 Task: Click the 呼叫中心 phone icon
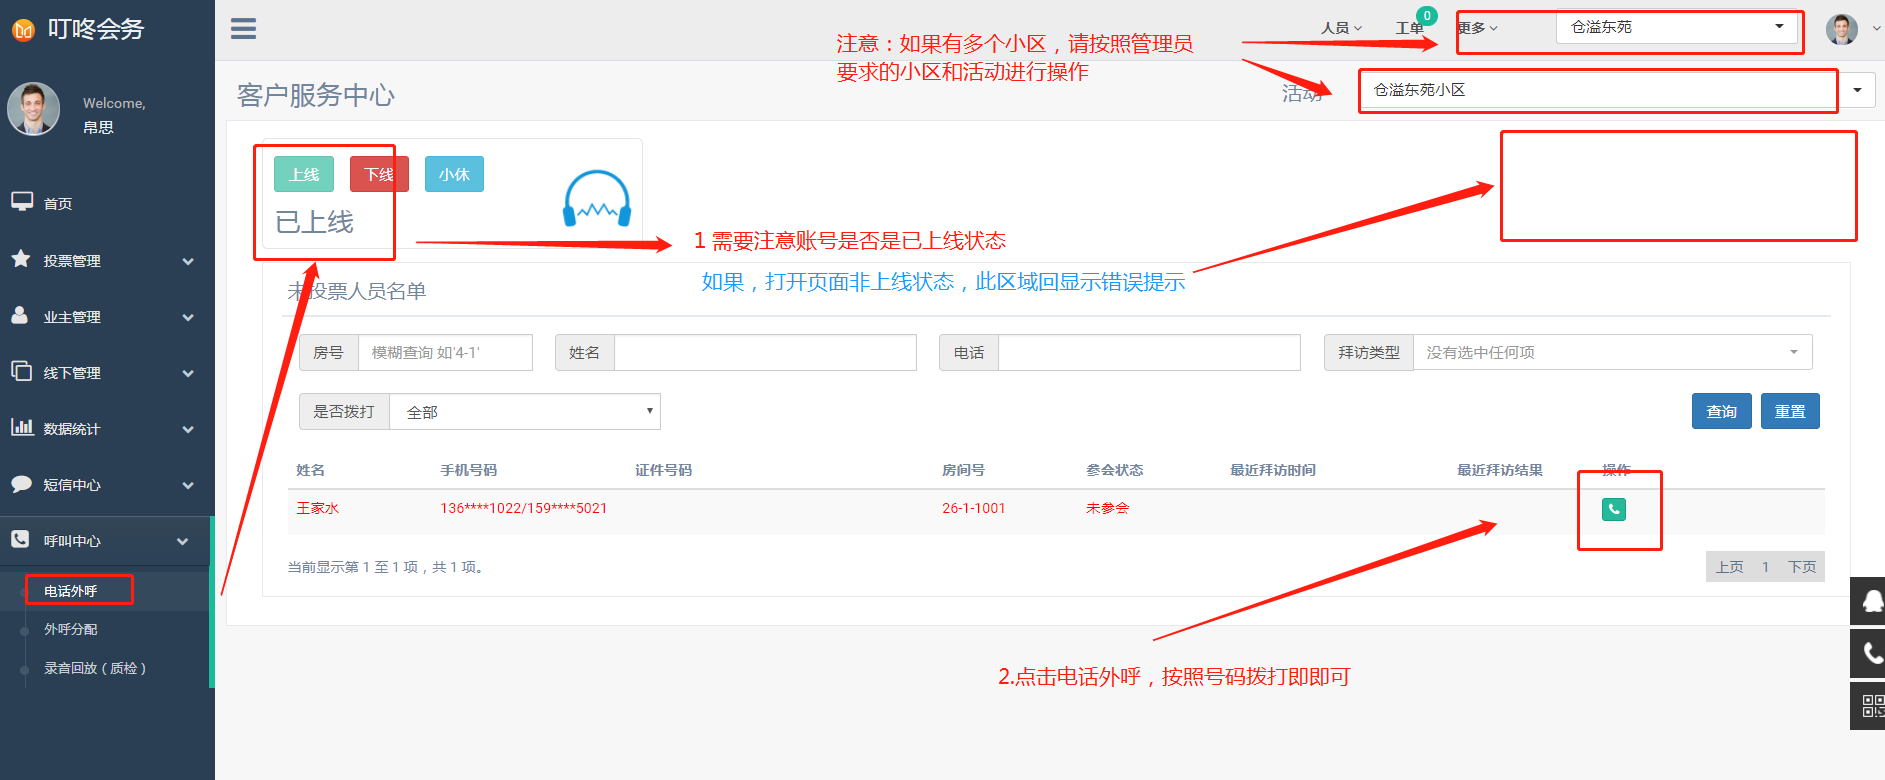pyautogui.click(x=20, y=539)
